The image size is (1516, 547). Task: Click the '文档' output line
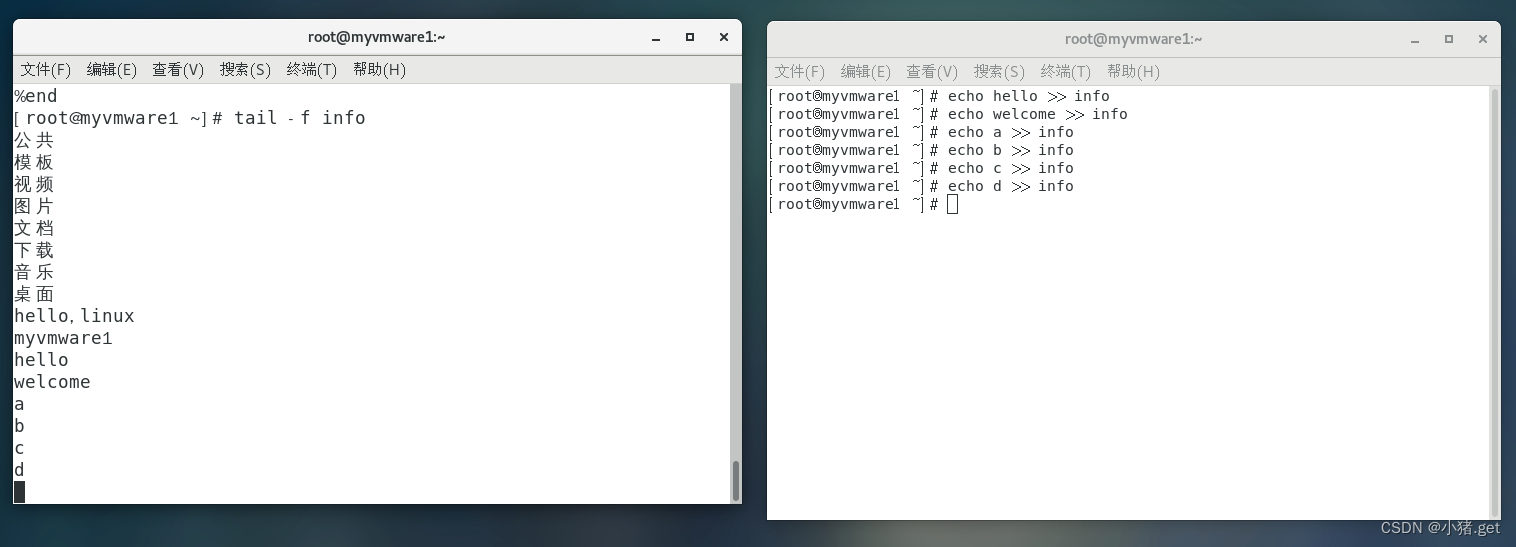pyautogui.click(x=34, y=228)
